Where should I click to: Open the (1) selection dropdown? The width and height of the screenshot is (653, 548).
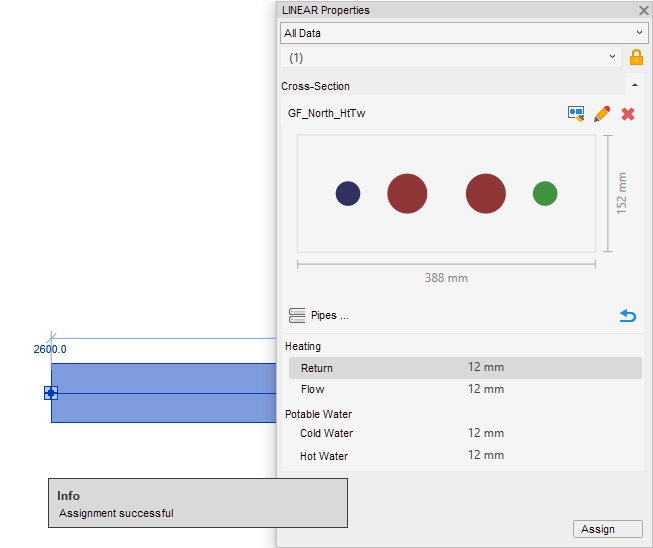pos(451,57)
